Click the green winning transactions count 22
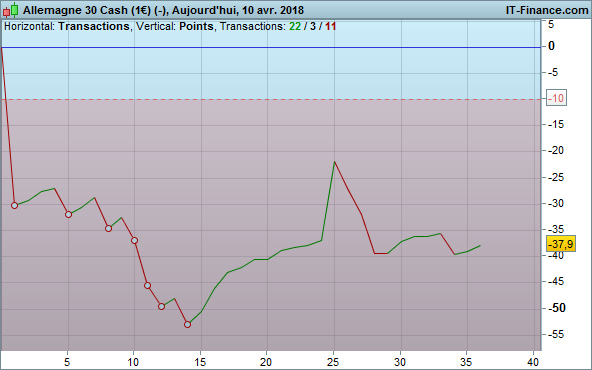 coord(295,26)
